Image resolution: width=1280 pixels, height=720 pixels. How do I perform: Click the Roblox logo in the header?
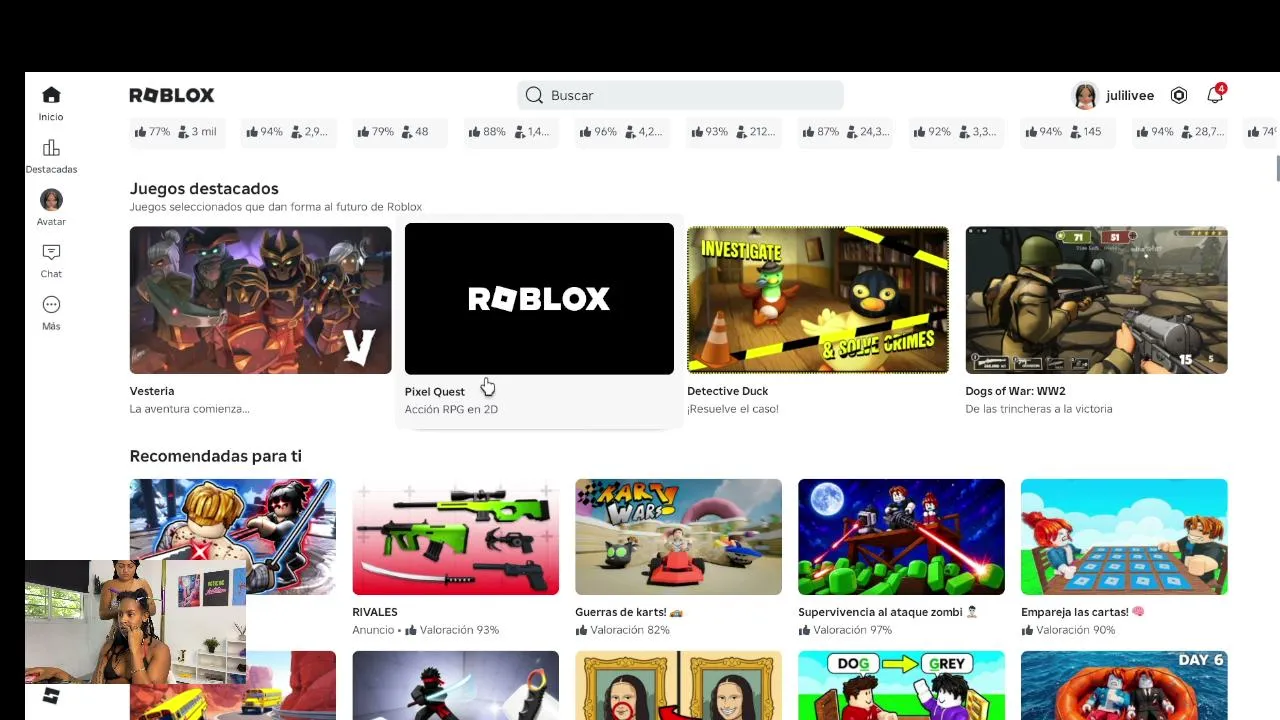click(x=172, y=95)
